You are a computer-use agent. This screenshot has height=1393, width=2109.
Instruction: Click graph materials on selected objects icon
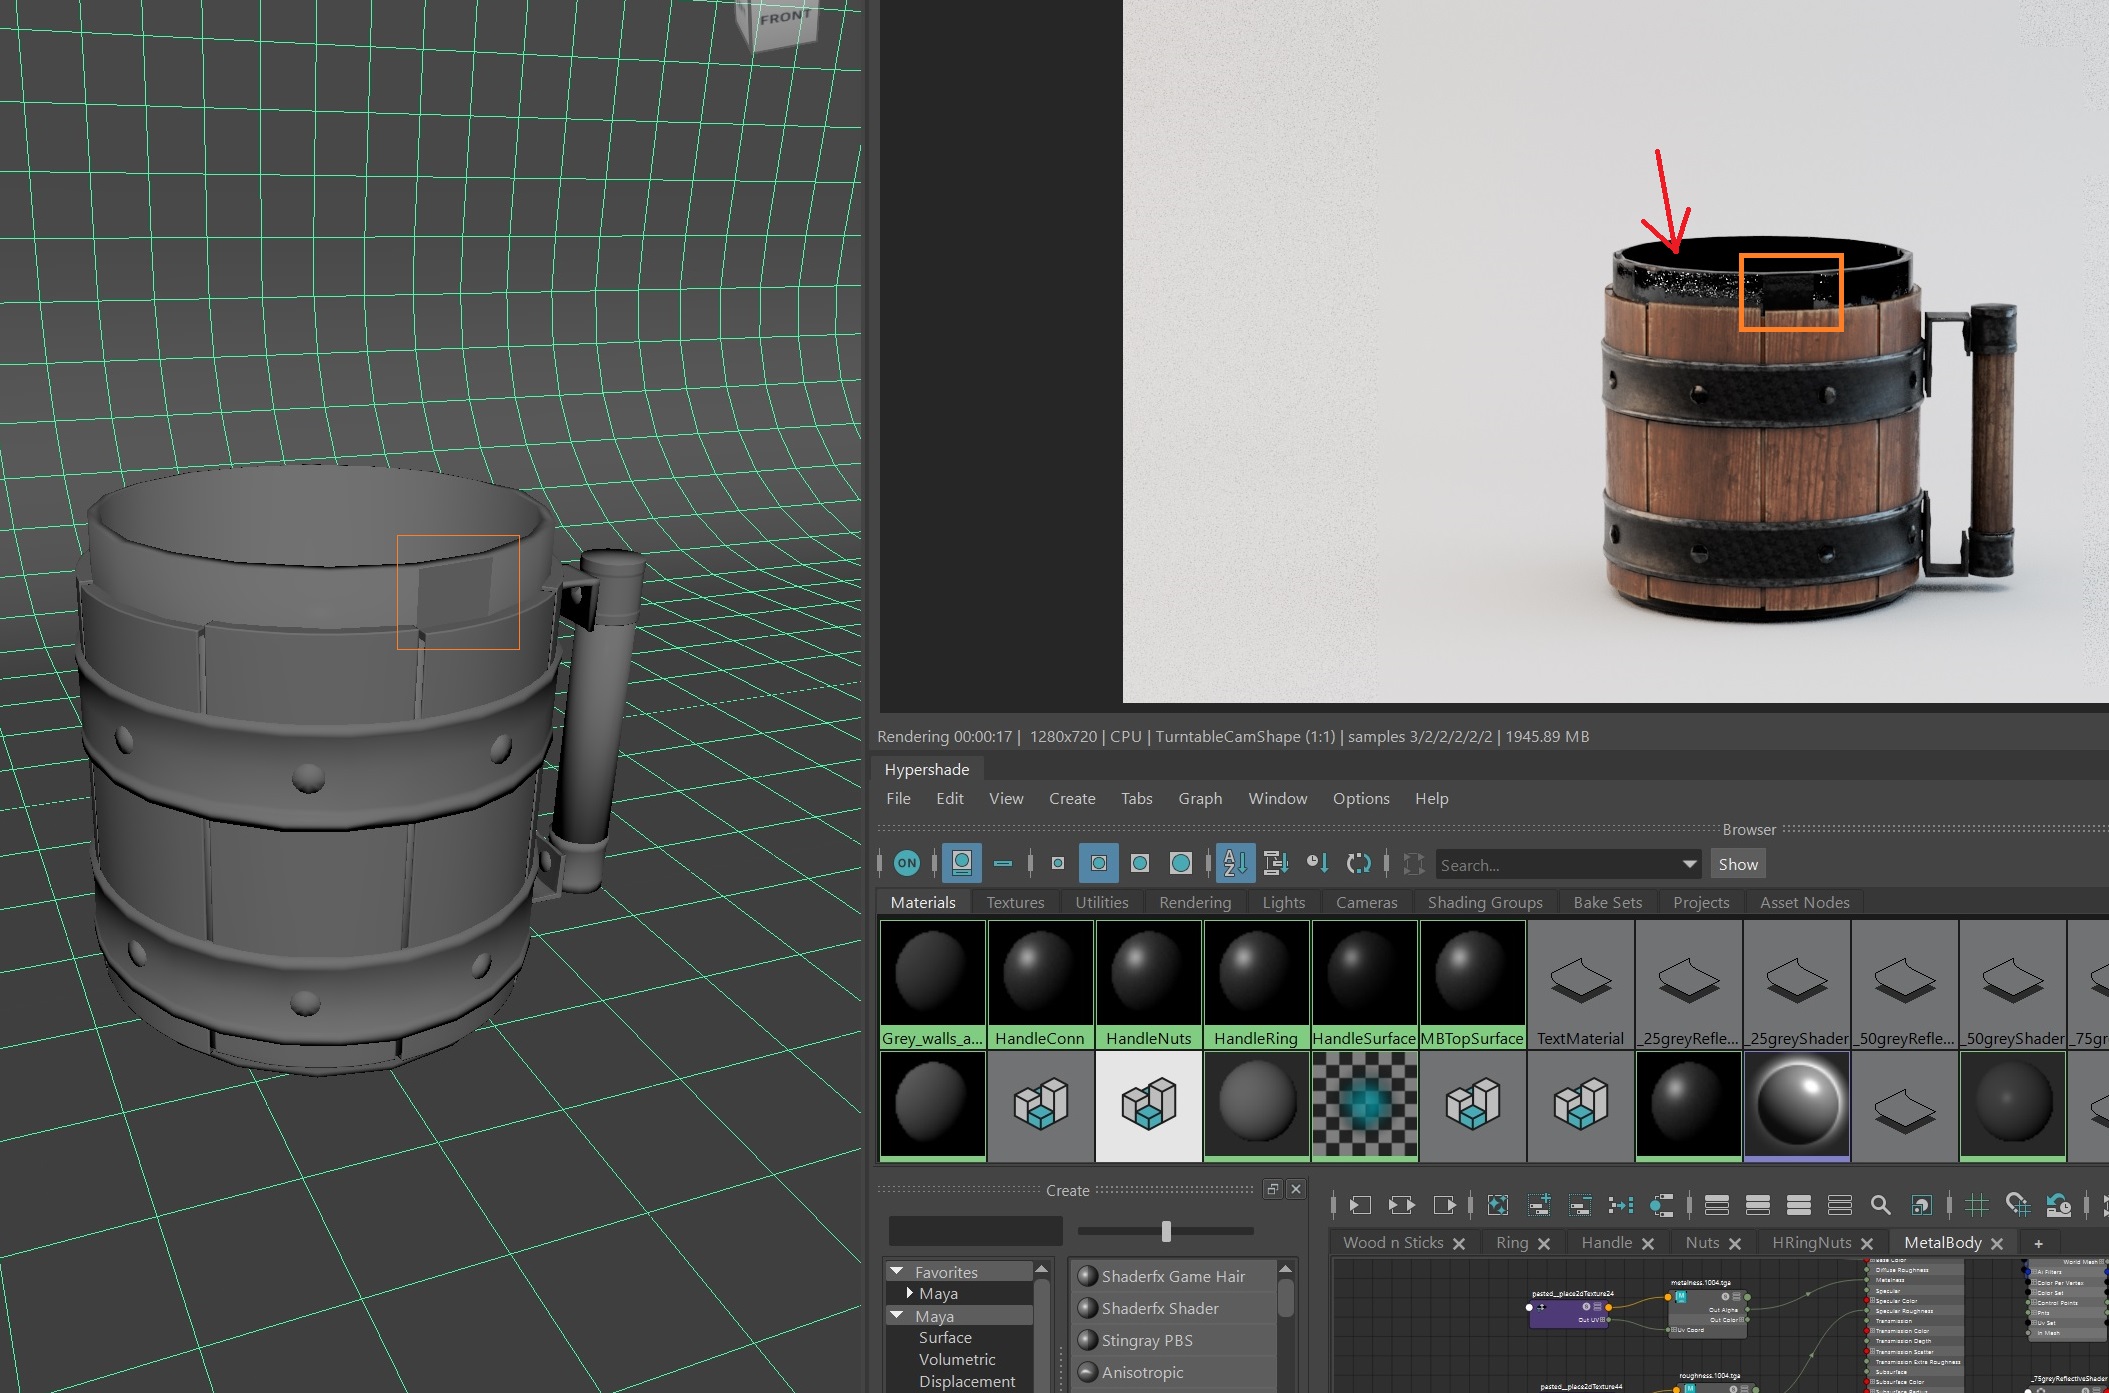pyautogui.click(x=1662, y=1205)
